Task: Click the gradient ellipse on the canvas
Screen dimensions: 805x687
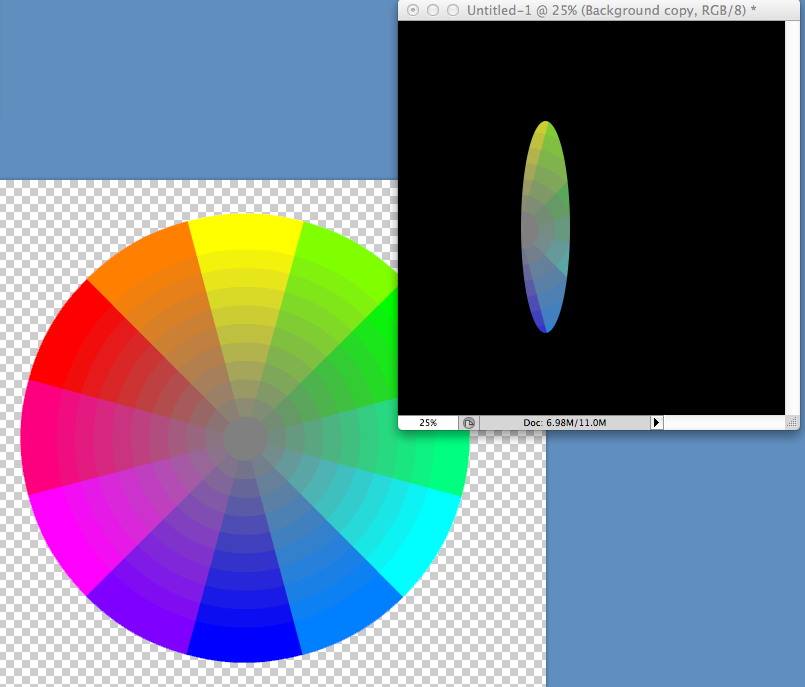Action: pos(546,225)
